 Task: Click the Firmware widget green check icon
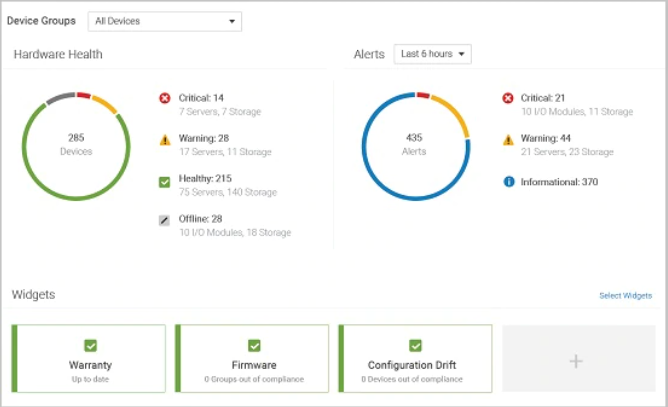click(254, 345)
